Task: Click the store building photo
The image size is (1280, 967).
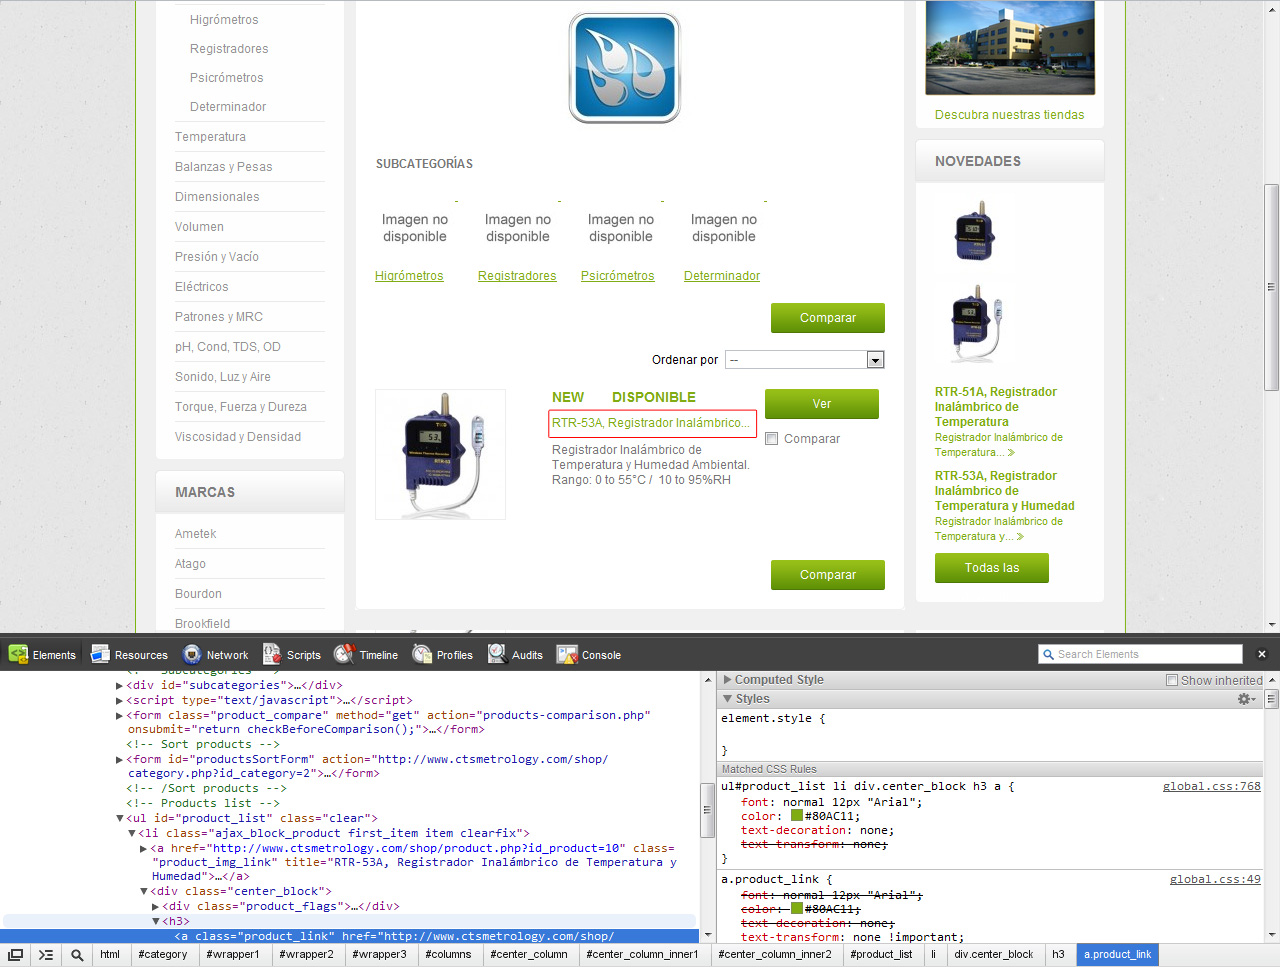Action: (x=1010, y=48)
